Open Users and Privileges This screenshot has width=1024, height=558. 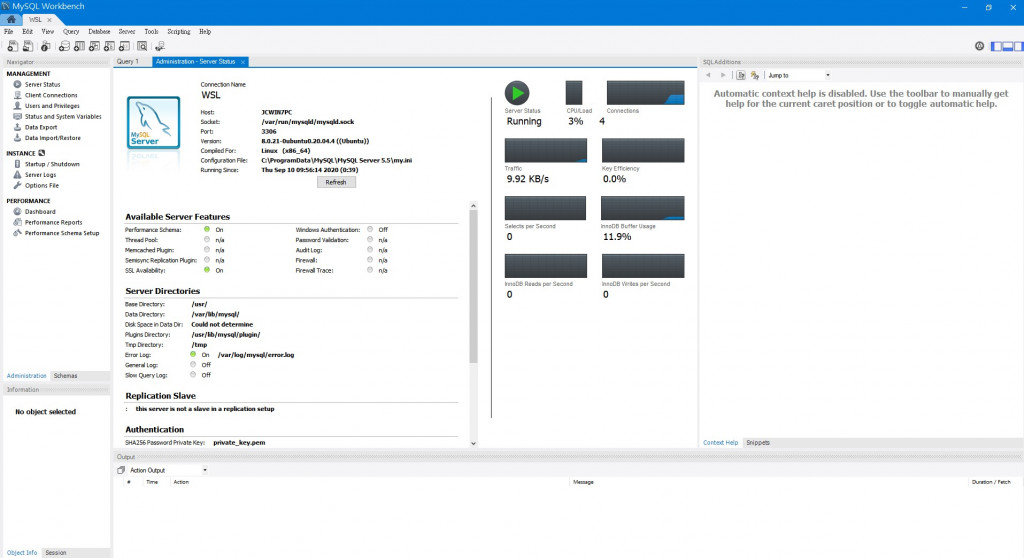[x=52, y=106]
